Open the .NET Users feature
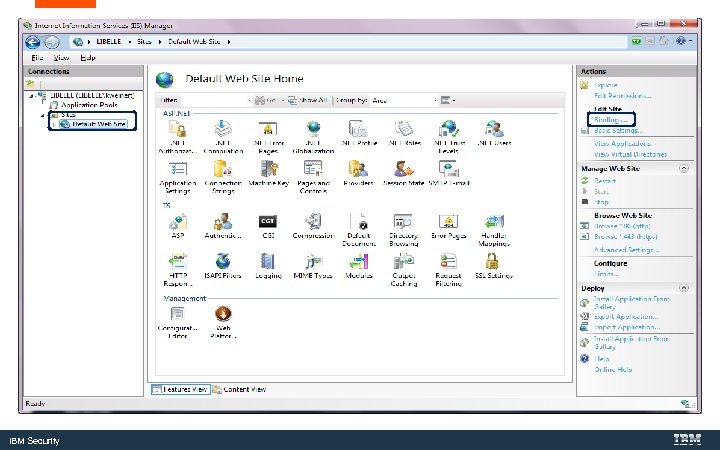Screen dimensions: 720x450 click(x=494, y=133)
